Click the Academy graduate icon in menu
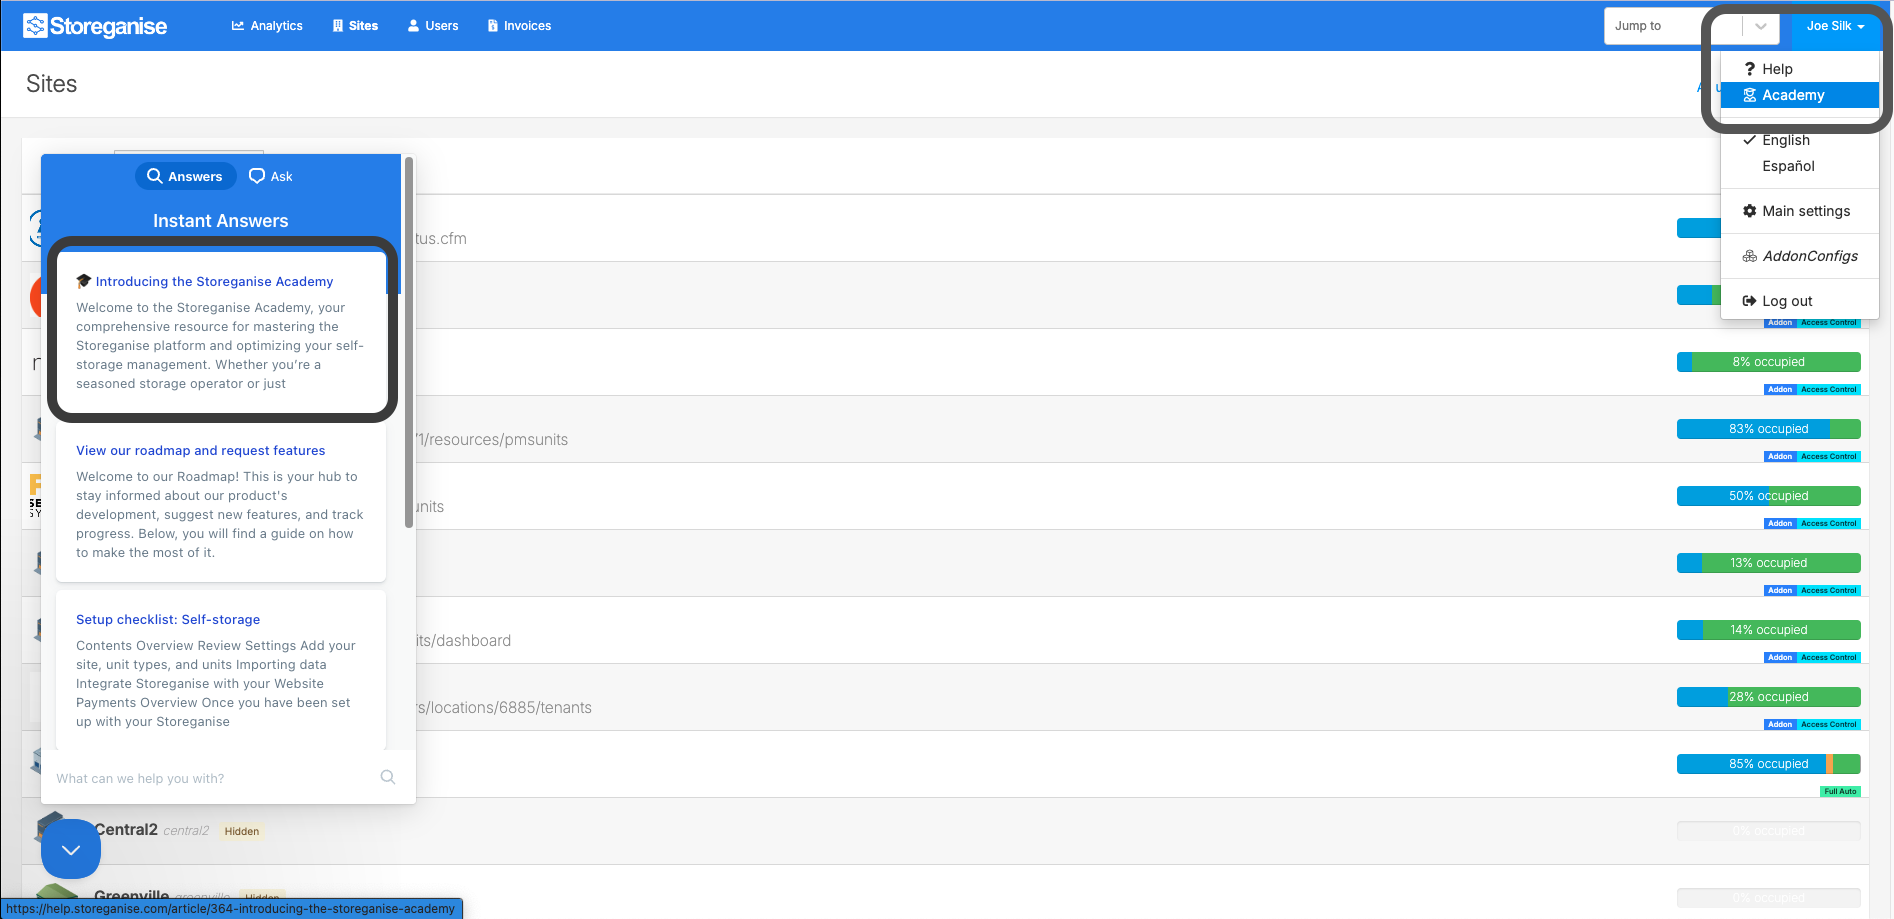Viewport: 1894px width, 919px height. 1749,95
